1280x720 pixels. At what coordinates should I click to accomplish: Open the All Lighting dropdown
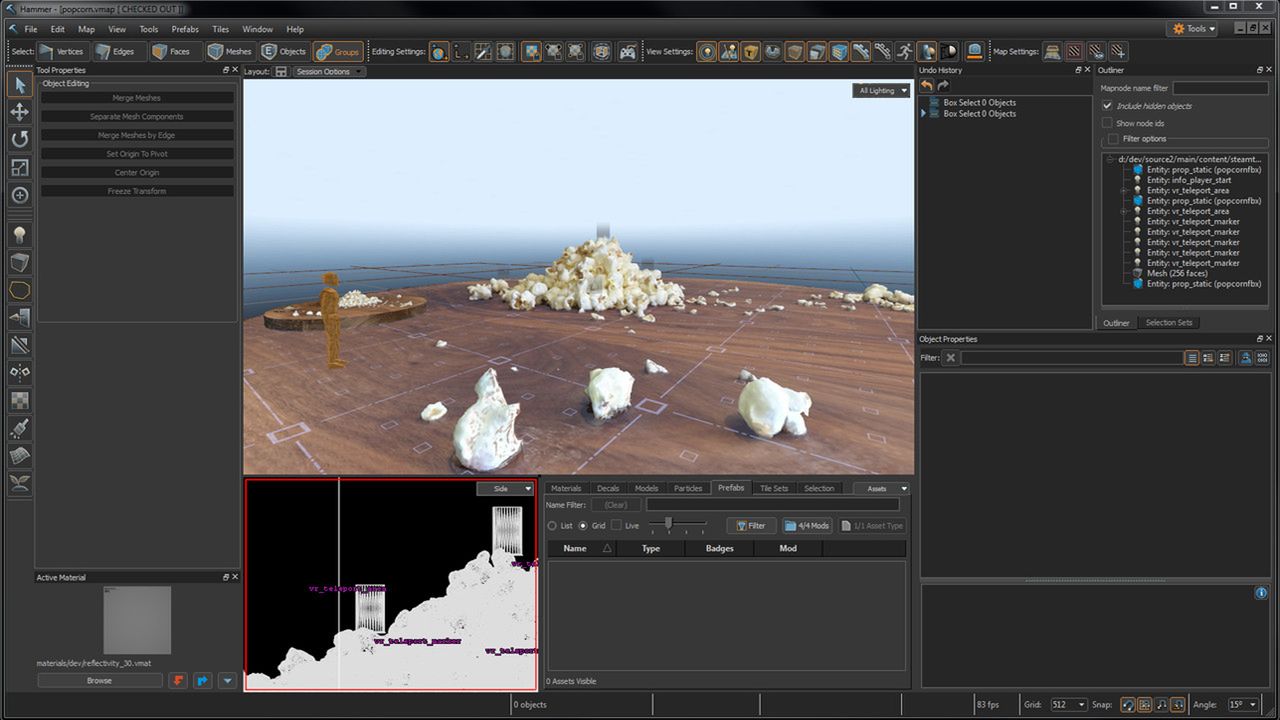point(882,90)
